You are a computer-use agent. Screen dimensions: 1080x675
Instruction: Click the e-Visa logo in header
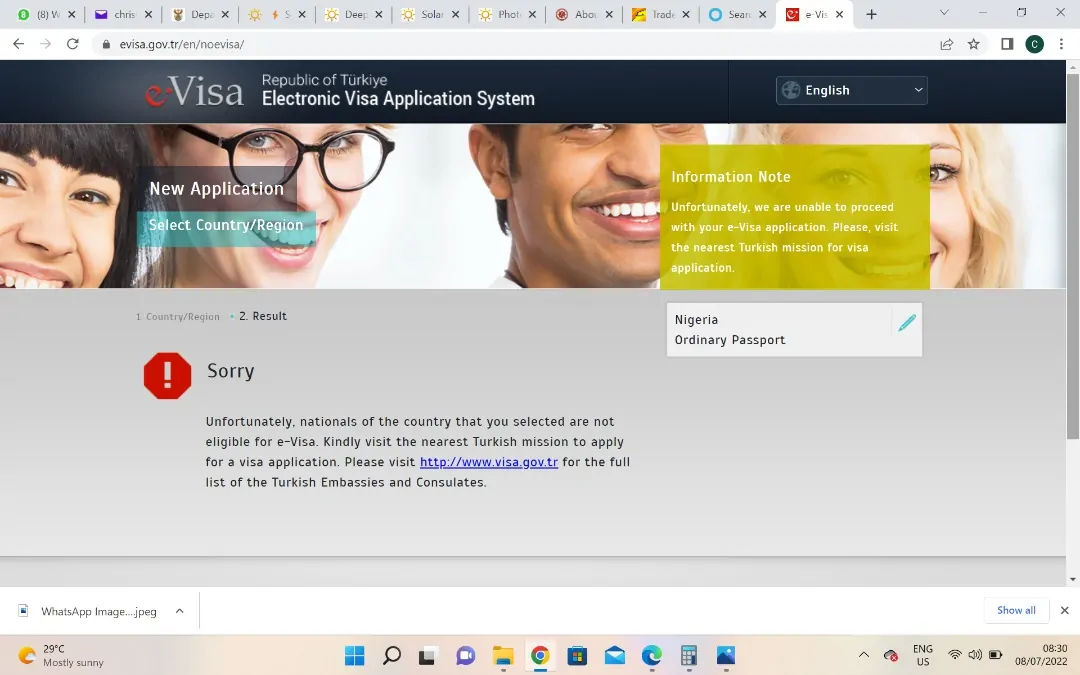(194, 92)
